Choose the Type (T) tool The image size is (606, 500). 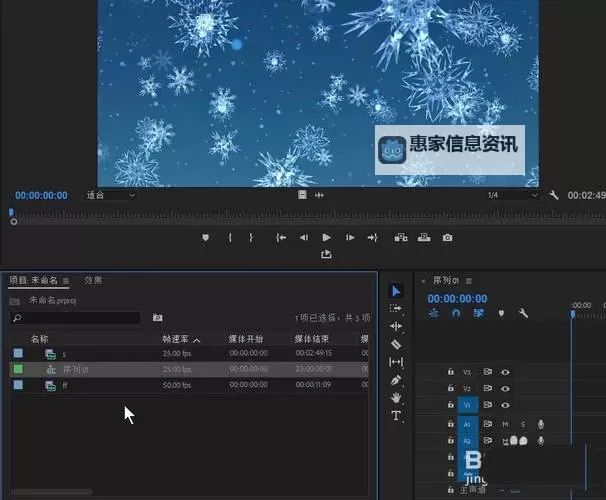pos(396,415)
